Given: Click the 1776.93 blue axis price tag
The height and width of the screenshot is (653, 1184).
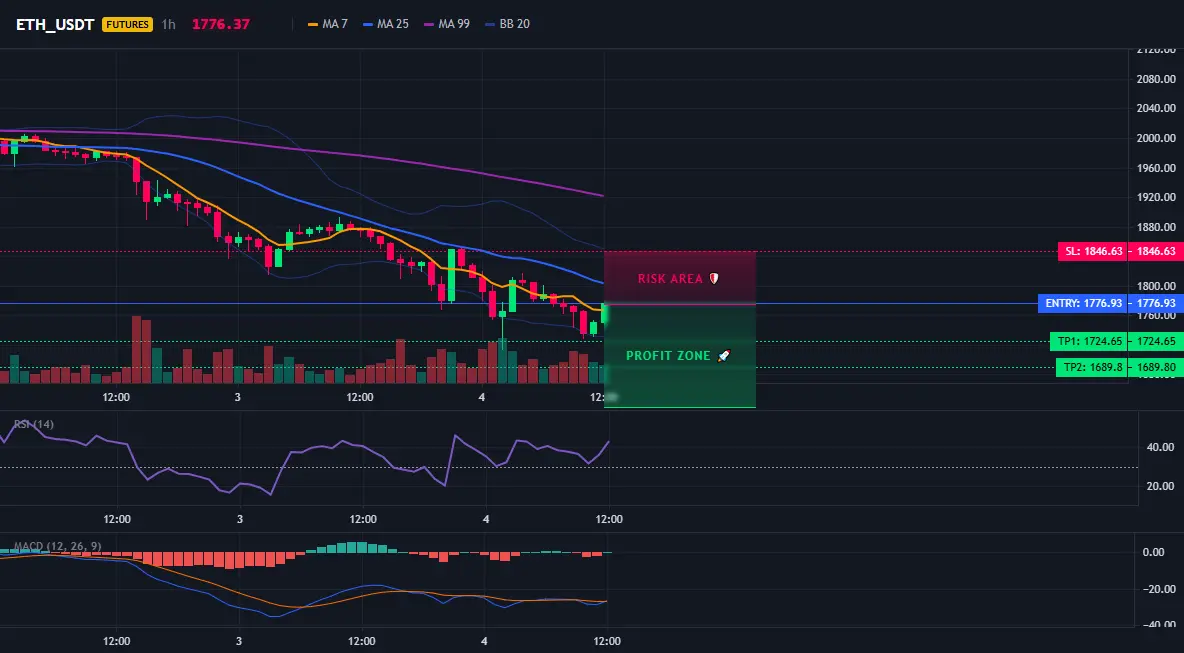Looking at the screenshot, I should (x=1155, y=303).
